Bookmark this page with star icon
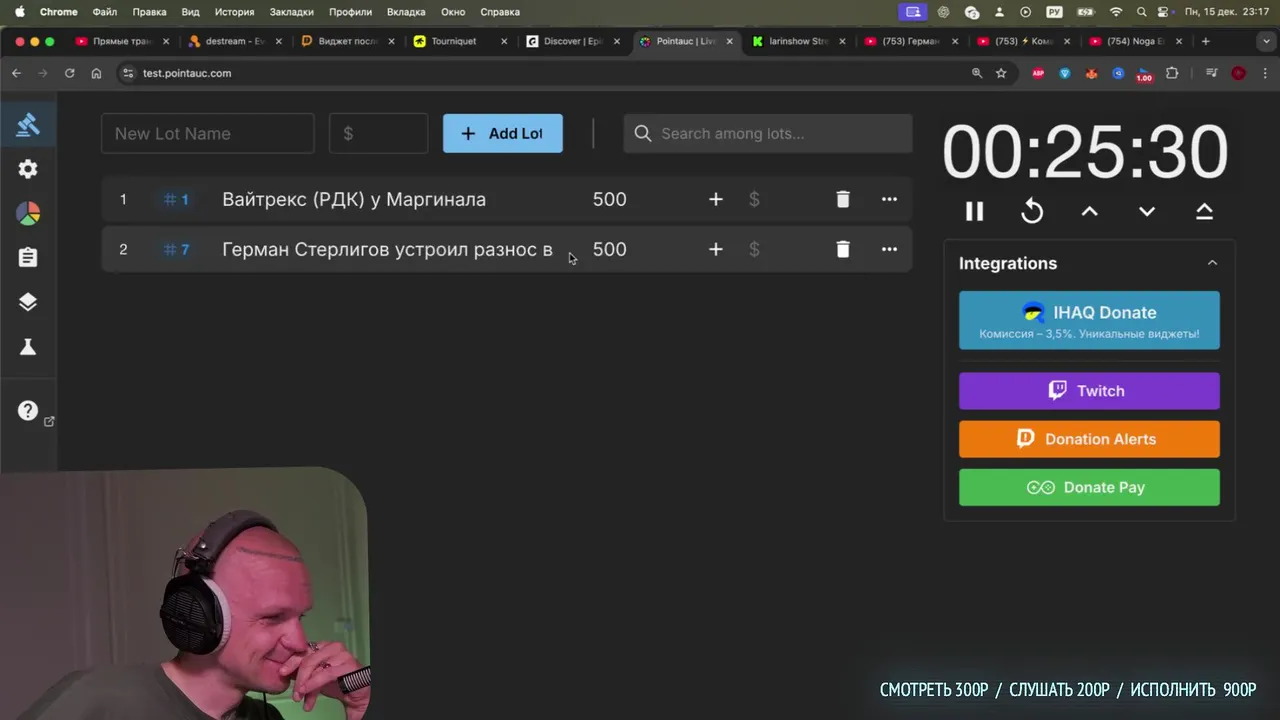This screenshot has height=720, width=1280. point(1001,73)
